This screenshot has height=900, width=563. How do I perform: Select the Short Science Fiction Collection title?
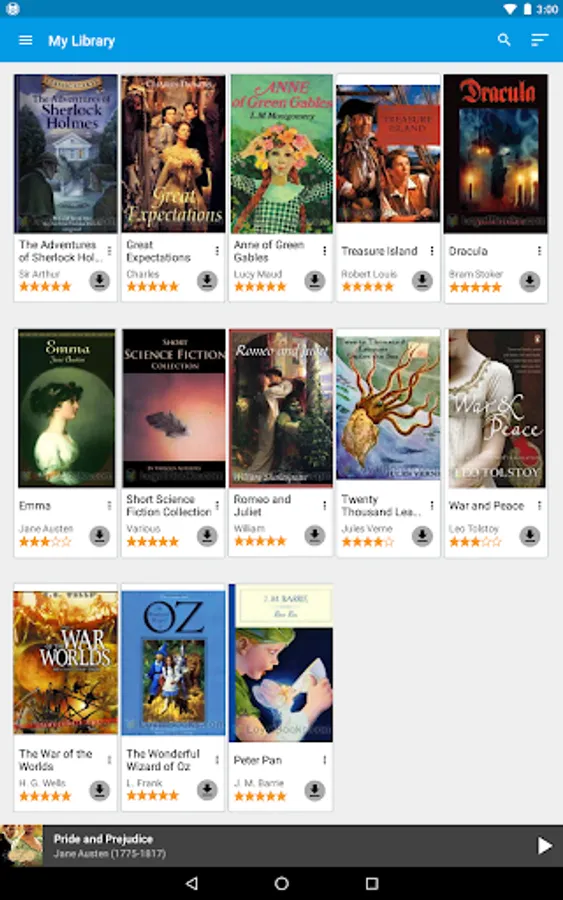pos(169,506)
